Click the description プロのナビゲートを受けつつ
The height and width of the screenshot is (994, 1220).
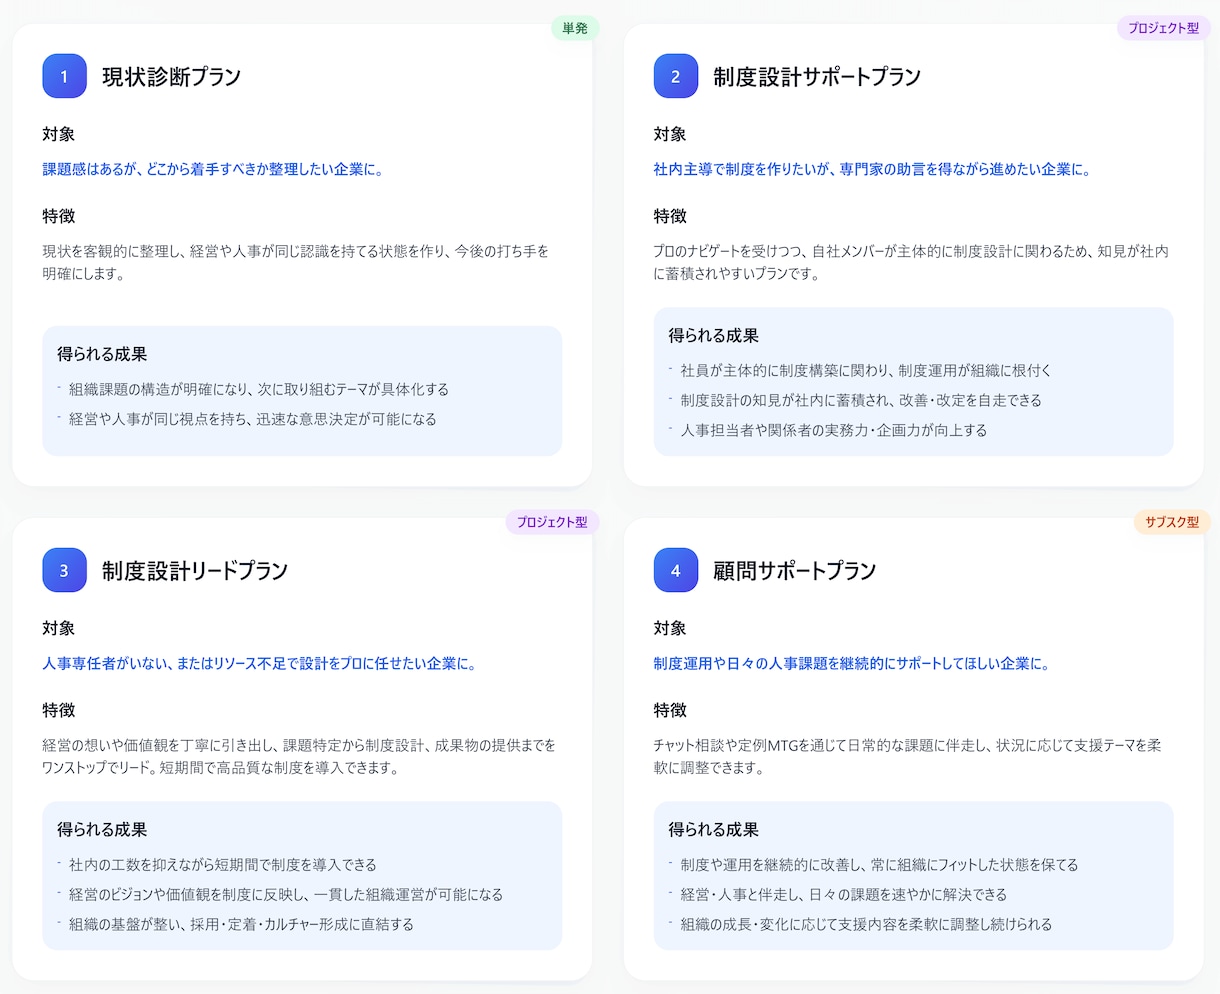(911, 263)
